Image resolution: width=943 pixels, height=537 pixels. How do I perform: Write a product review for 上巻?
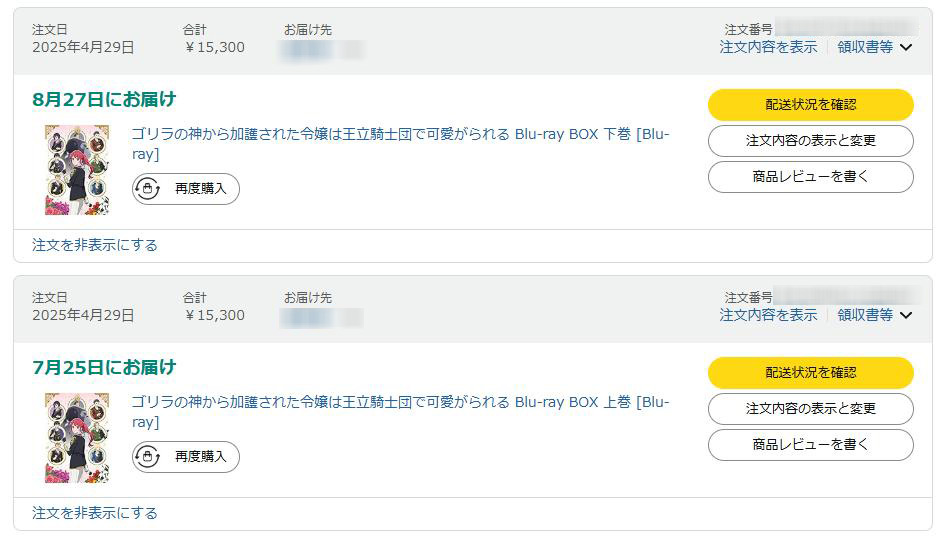[811, 445]
